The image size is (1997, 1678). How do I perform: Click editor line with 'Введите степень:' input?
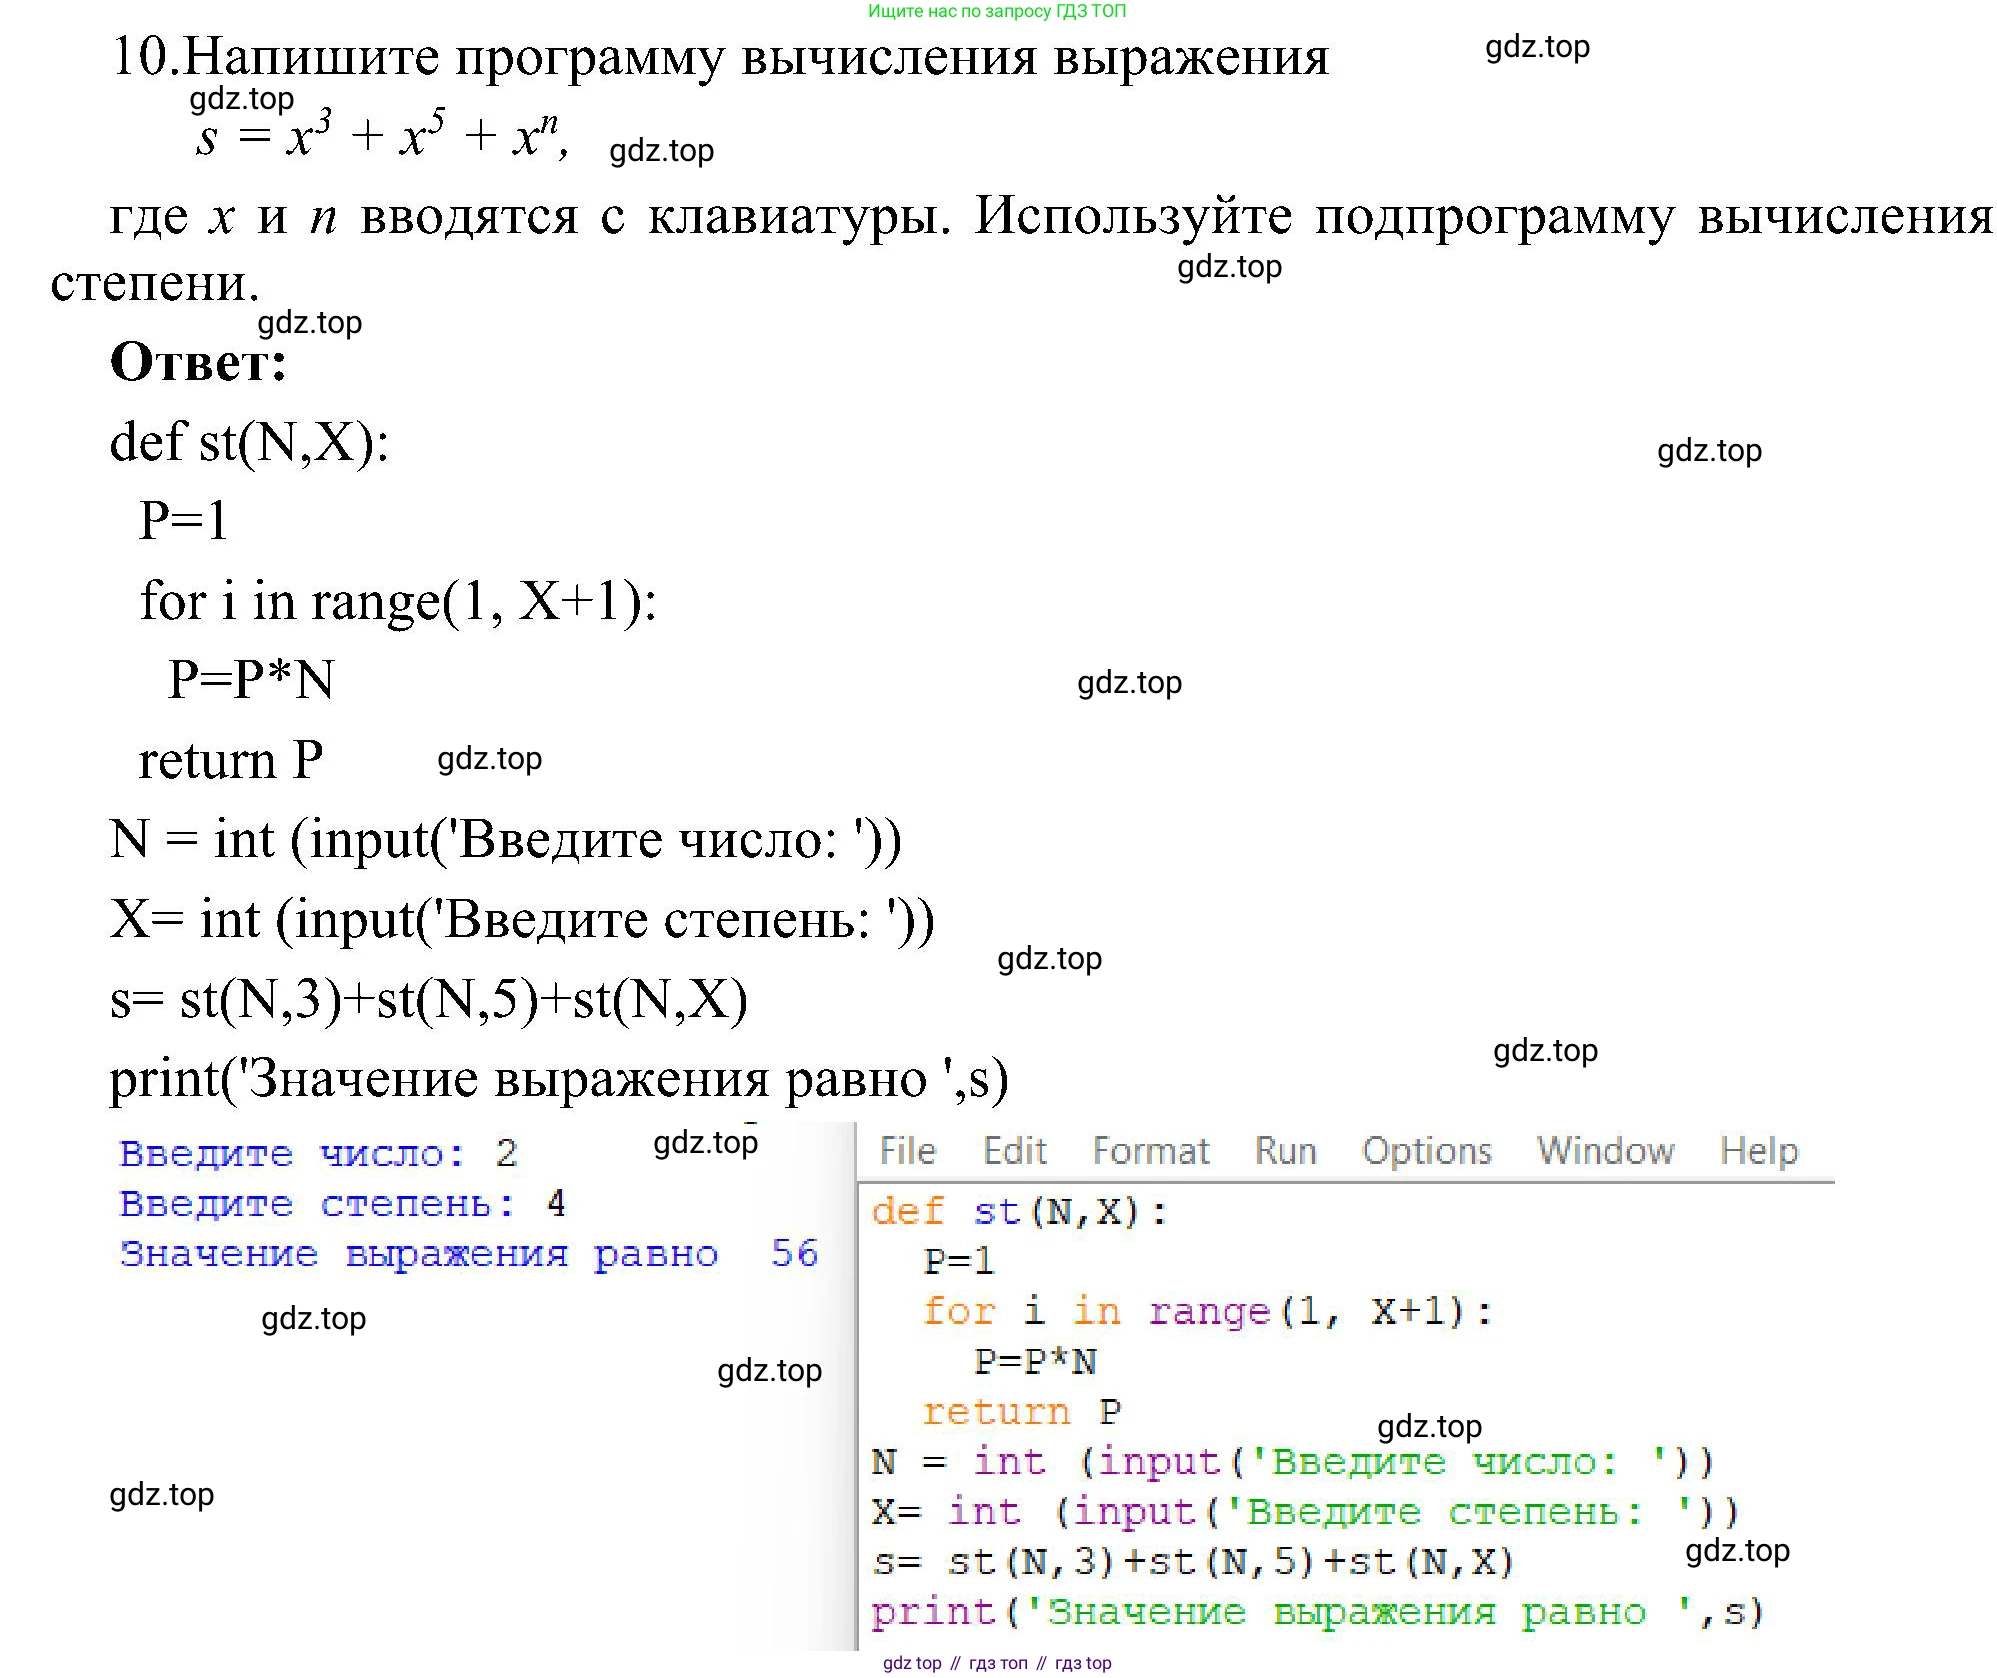coord(1306,1512)
